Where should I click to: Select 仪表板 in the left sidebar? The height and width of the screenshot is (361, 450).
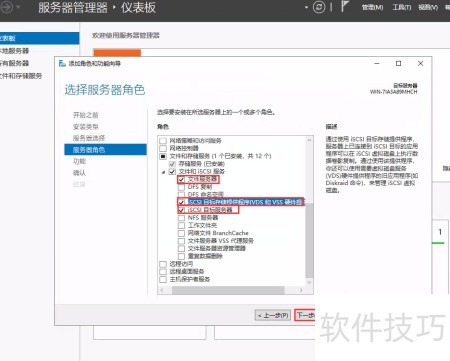pos(39,38)
